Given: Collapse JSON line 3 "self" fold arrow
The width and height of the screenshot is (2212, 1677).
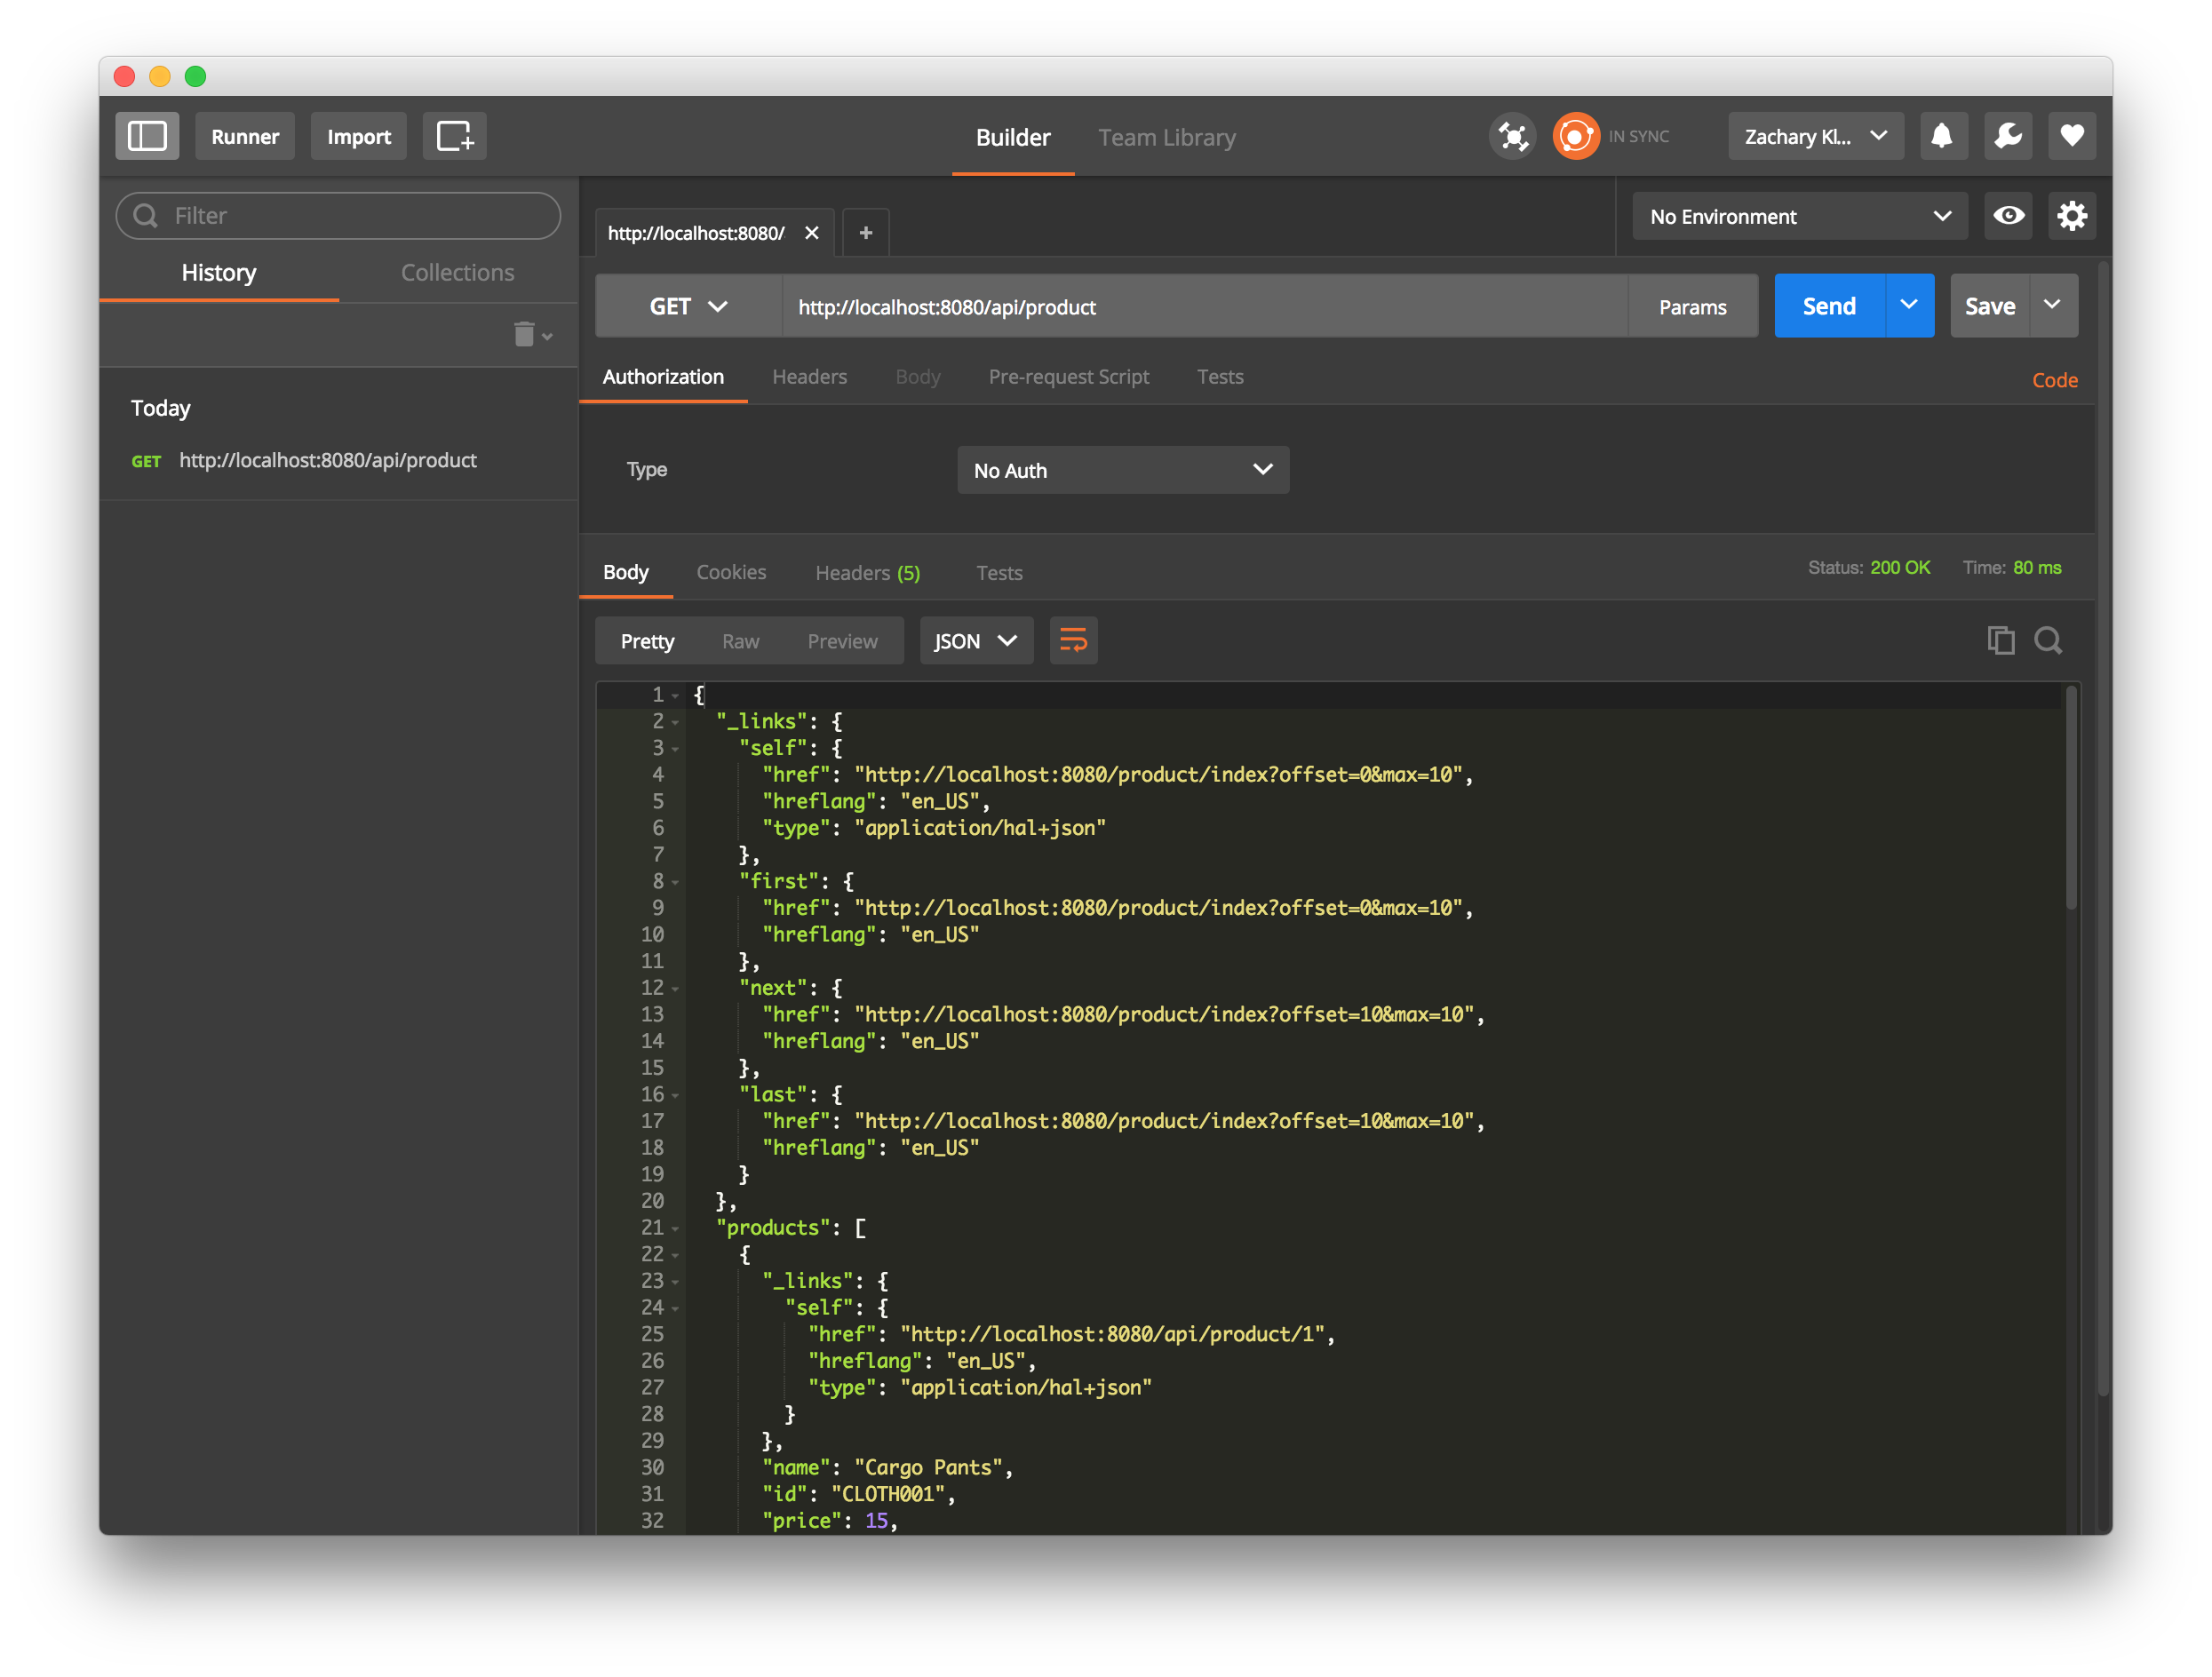Looking at the screenshot, I should (676, 749).
